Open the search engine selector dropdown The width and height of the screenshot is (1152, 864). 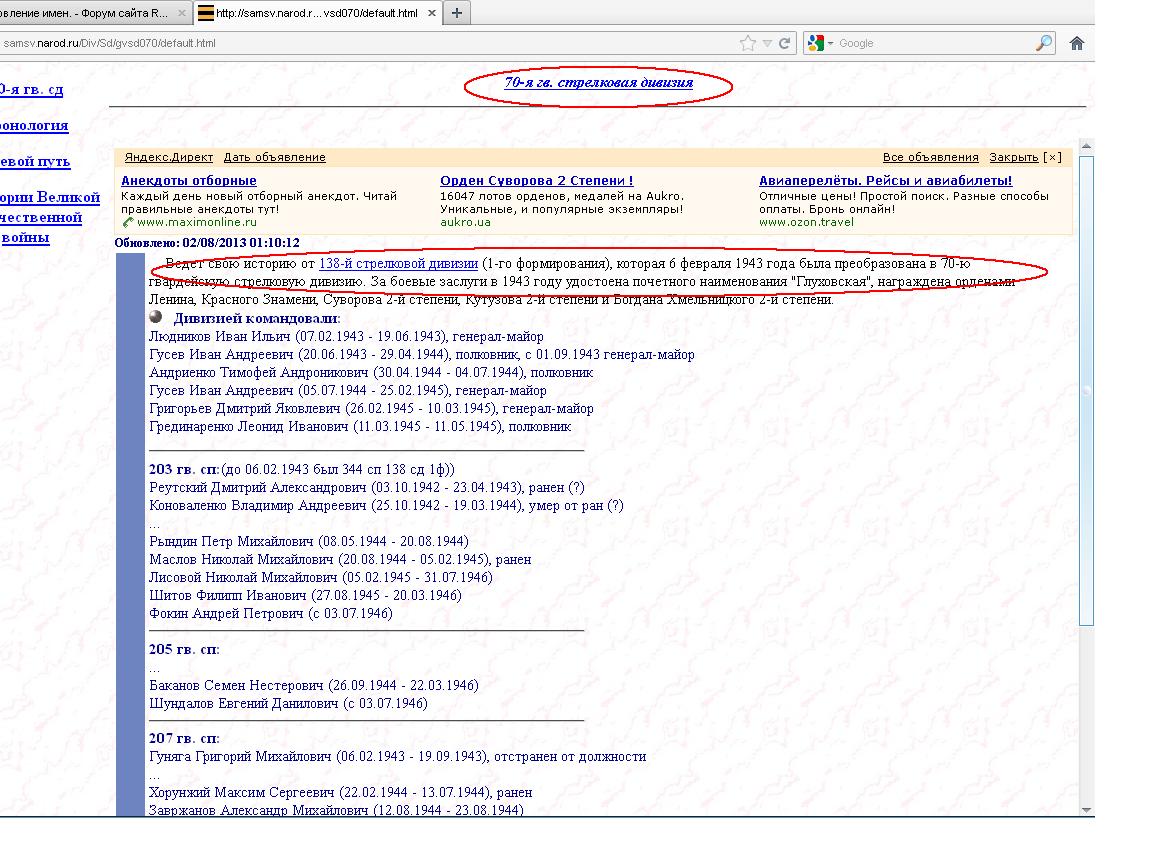(x=820, y=43)
